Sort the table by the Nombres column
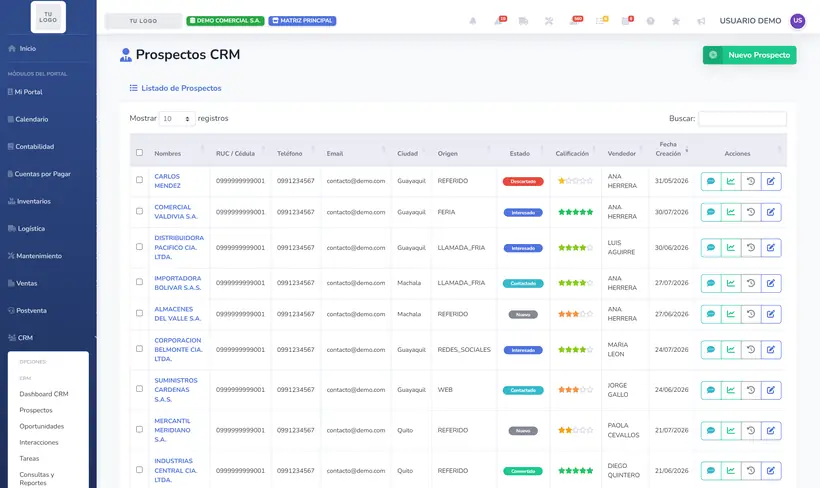The width and height of the screenshot is (820, 488). click(x=179, y=151)
